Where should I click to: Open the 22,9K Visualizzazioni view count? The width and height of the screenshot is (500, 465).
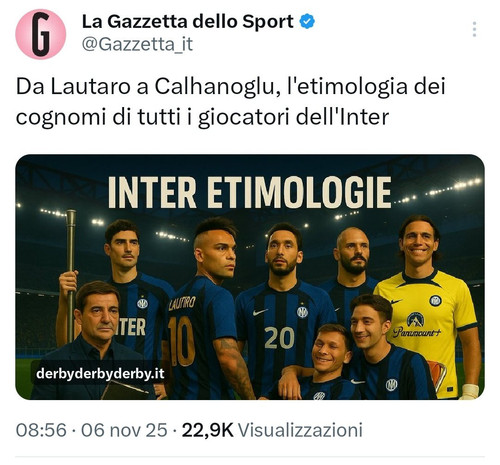pos(272,430)
